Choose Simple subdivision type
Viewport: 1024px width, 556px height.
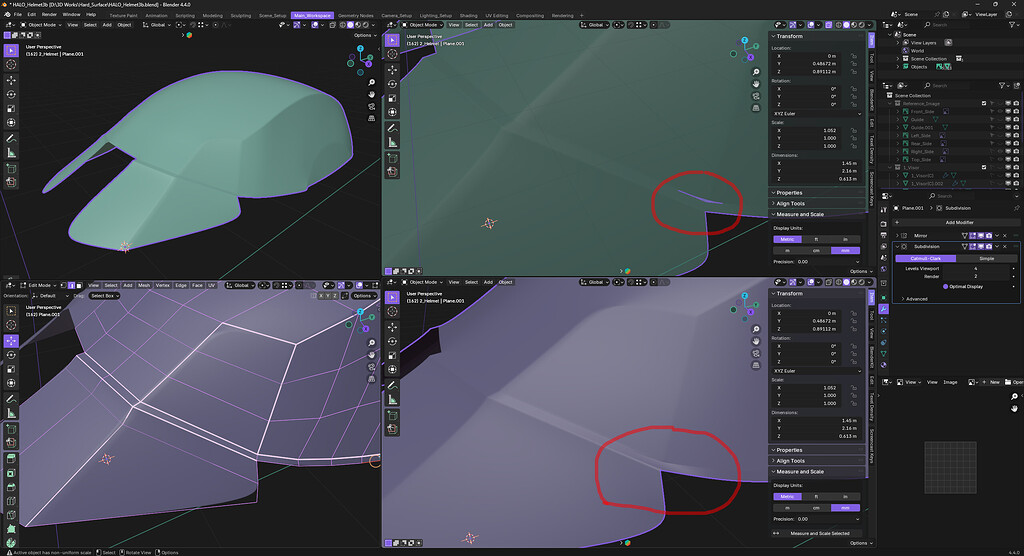point(986,259)
